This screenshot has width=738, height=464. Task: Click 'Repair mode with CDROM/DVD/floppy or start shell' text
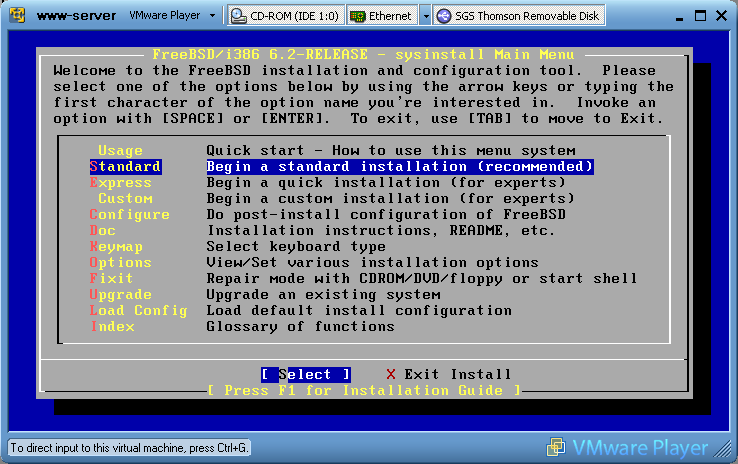421,279
